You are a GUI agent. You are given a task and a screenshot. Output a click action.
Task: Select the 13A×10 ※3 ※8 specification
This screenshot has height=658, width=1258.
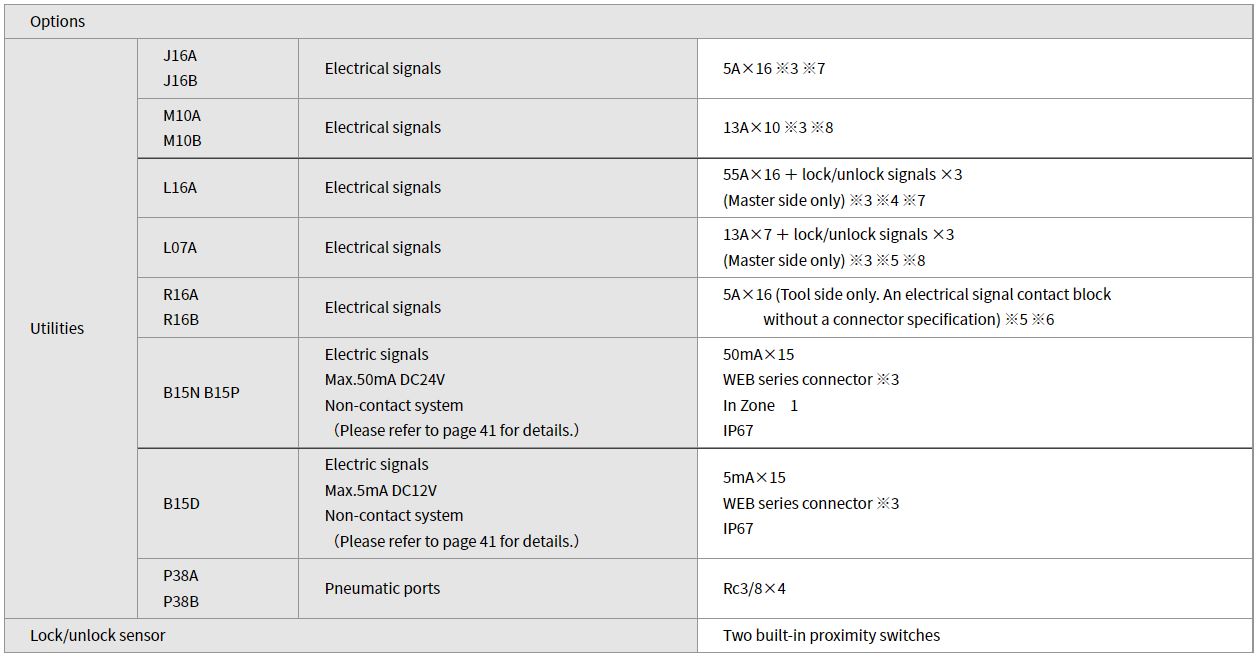point(778,128)
